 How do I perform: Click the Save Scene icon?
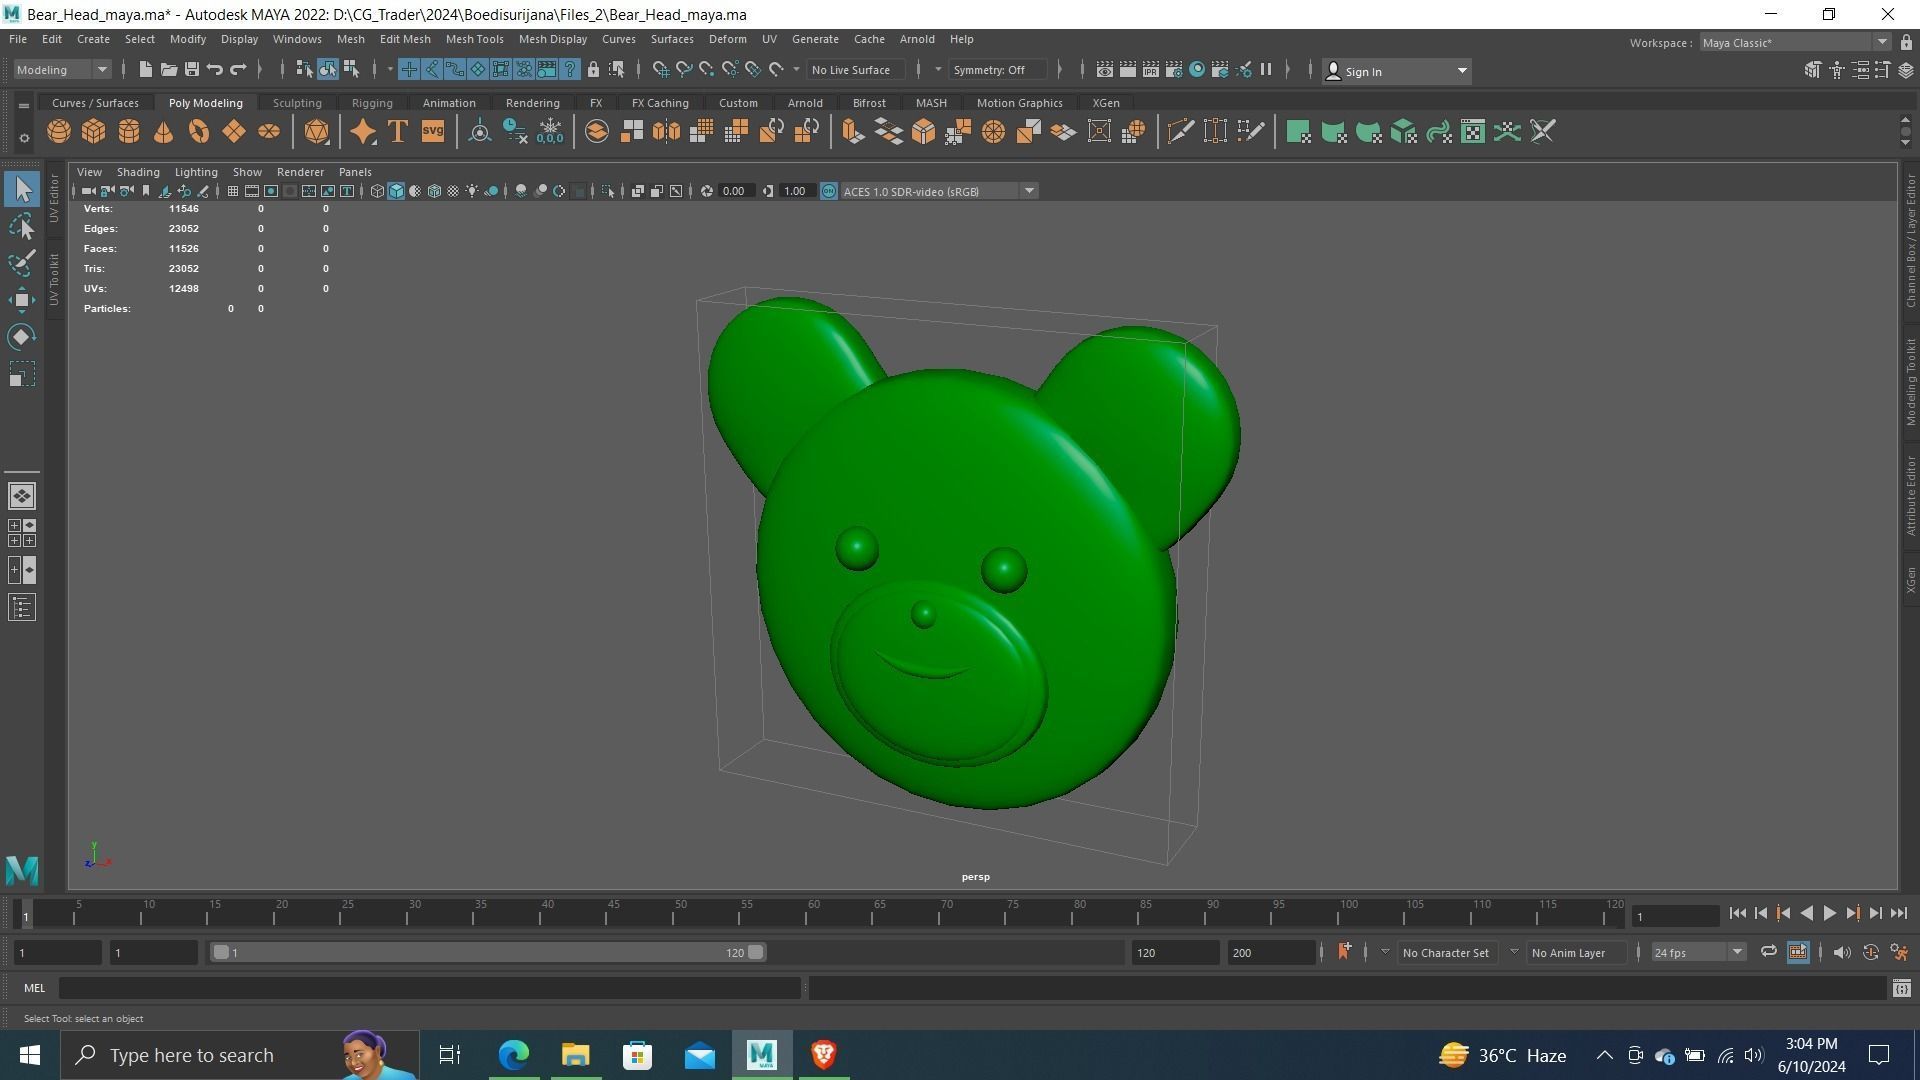click(x=192, y=70)
